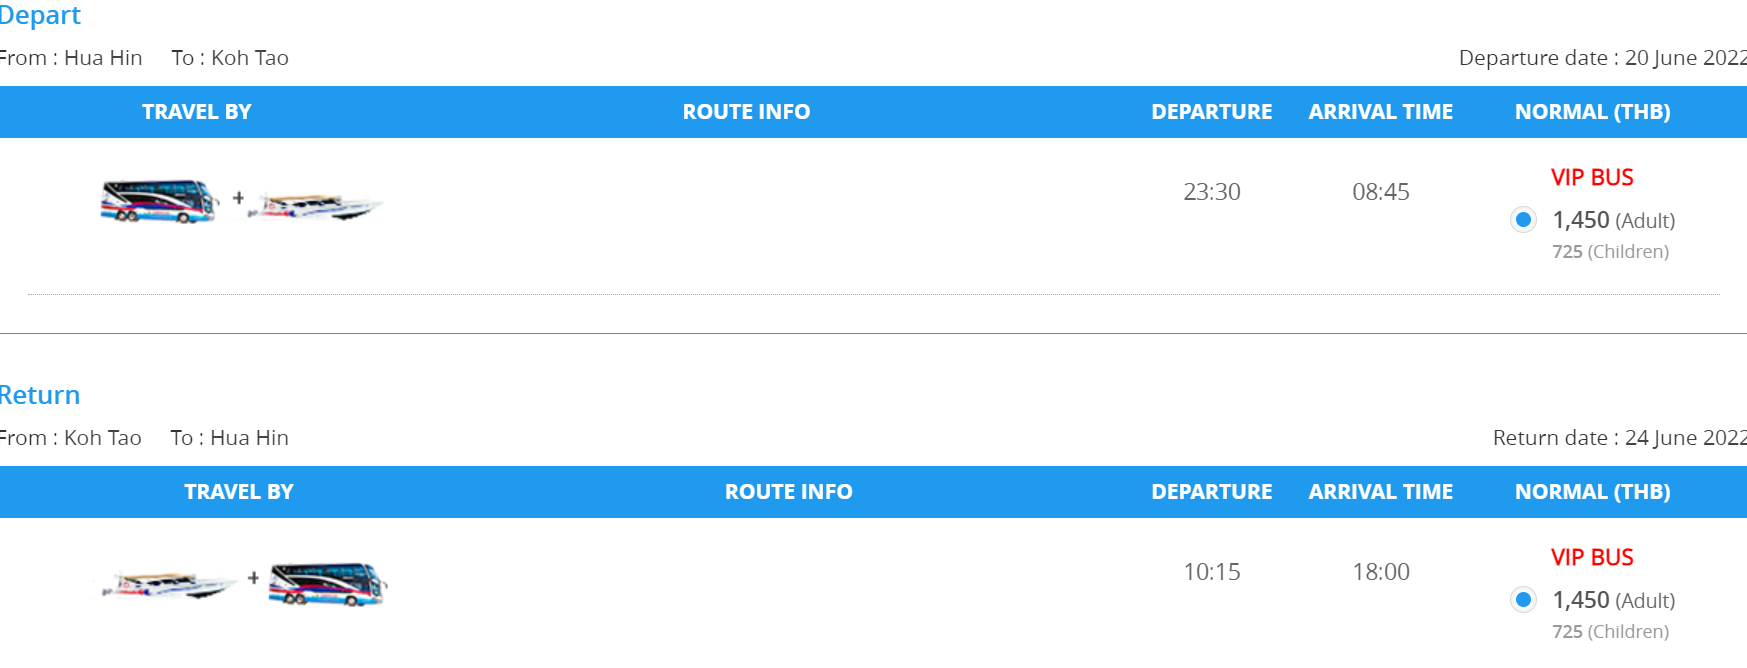
Task: Click the Return section heading
Action: click(40, 395)
